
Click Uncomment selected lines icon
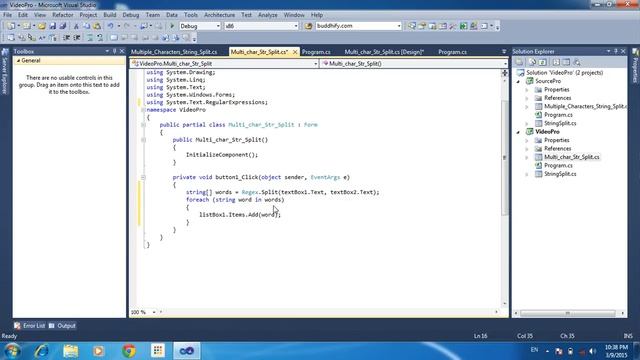[100, 38]
